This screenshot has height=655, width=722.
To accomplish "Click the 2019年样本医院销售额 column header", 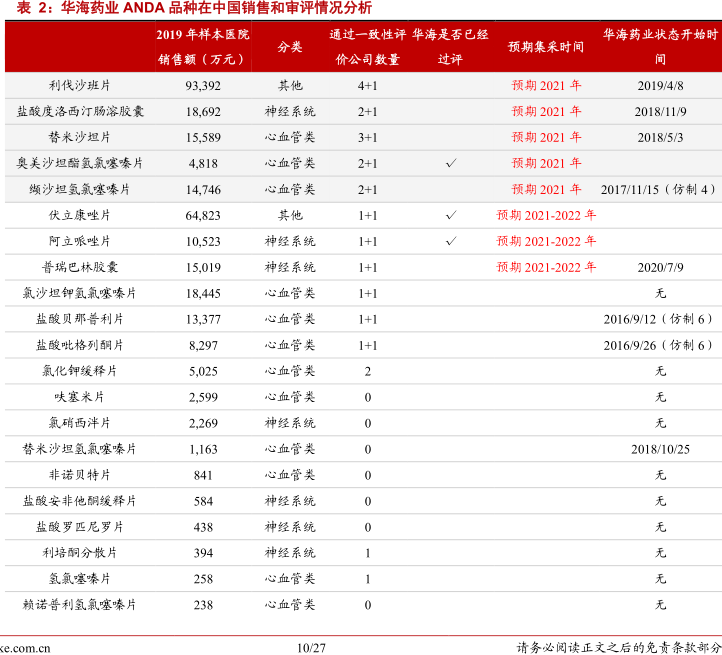I will [203, 47].
